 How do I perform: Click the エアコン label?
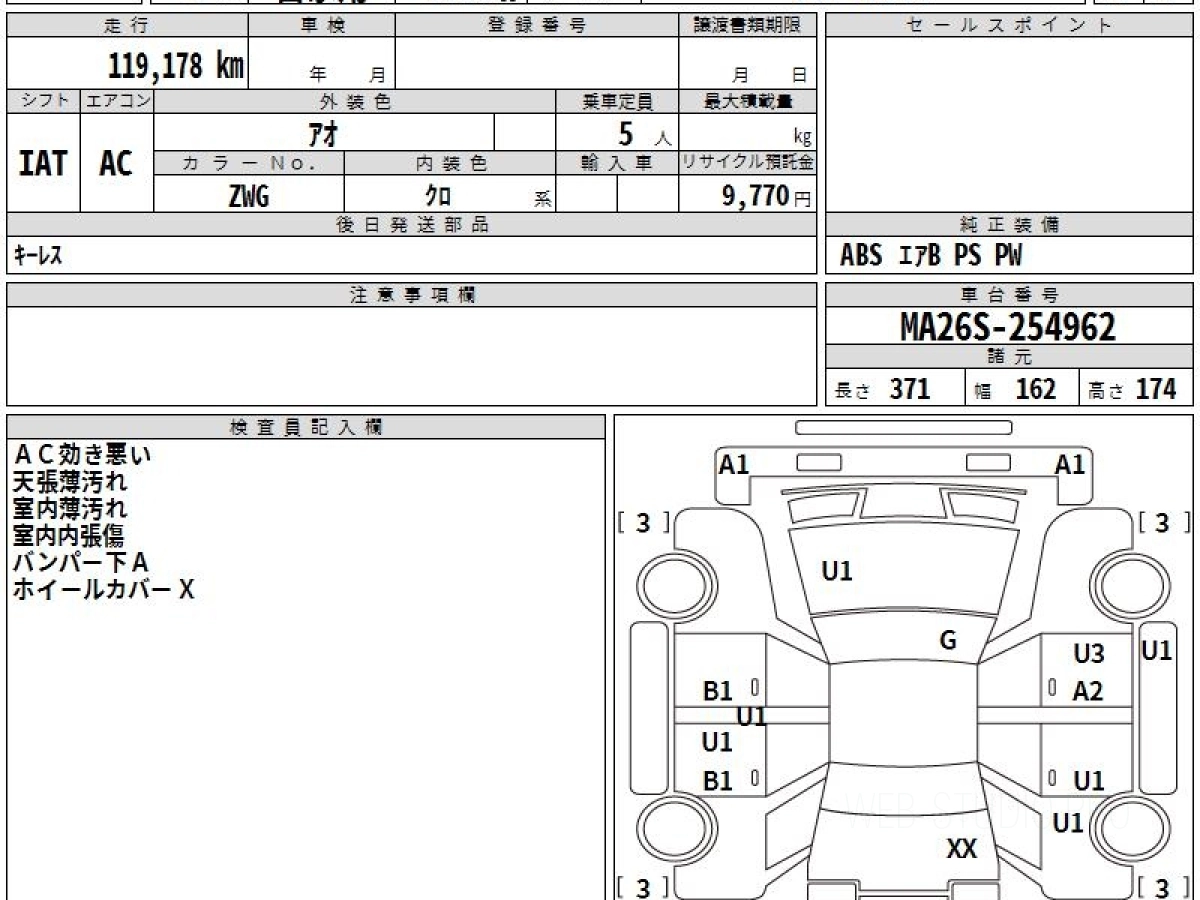[117, 101]
